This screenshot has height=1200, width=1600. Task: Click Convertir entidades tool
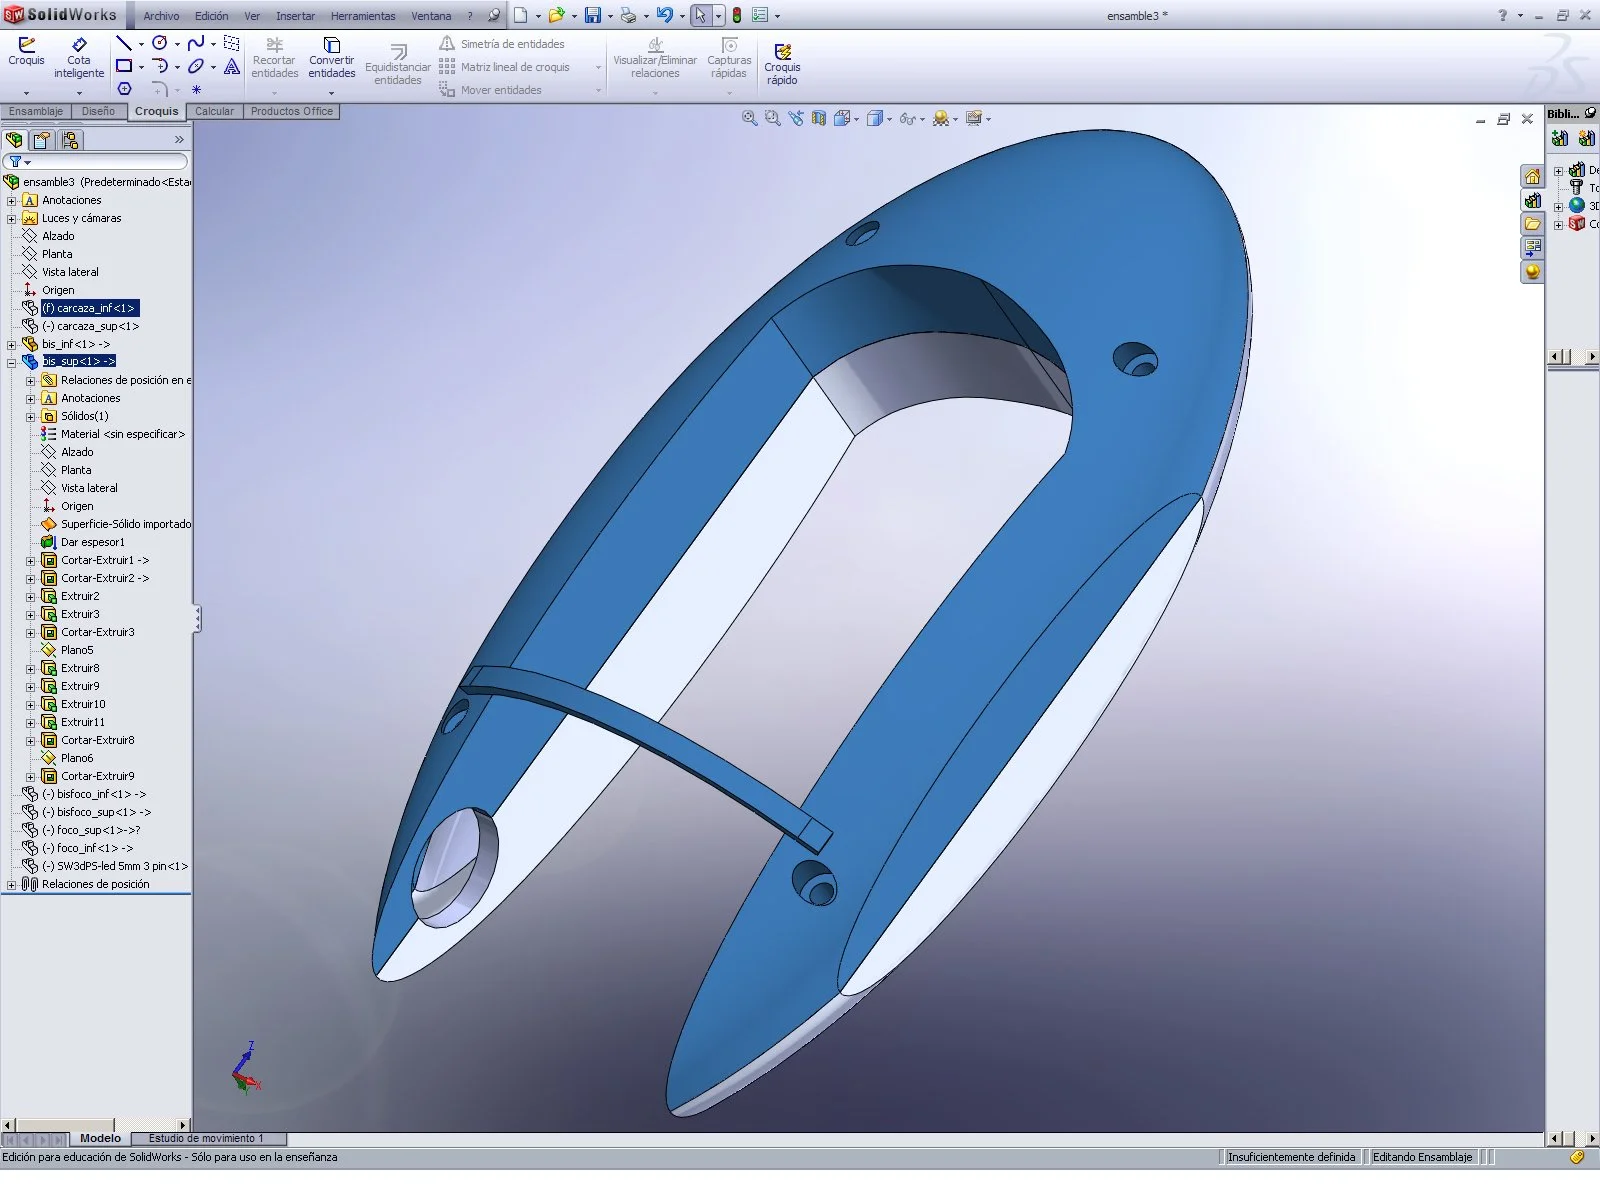[332, 58]
